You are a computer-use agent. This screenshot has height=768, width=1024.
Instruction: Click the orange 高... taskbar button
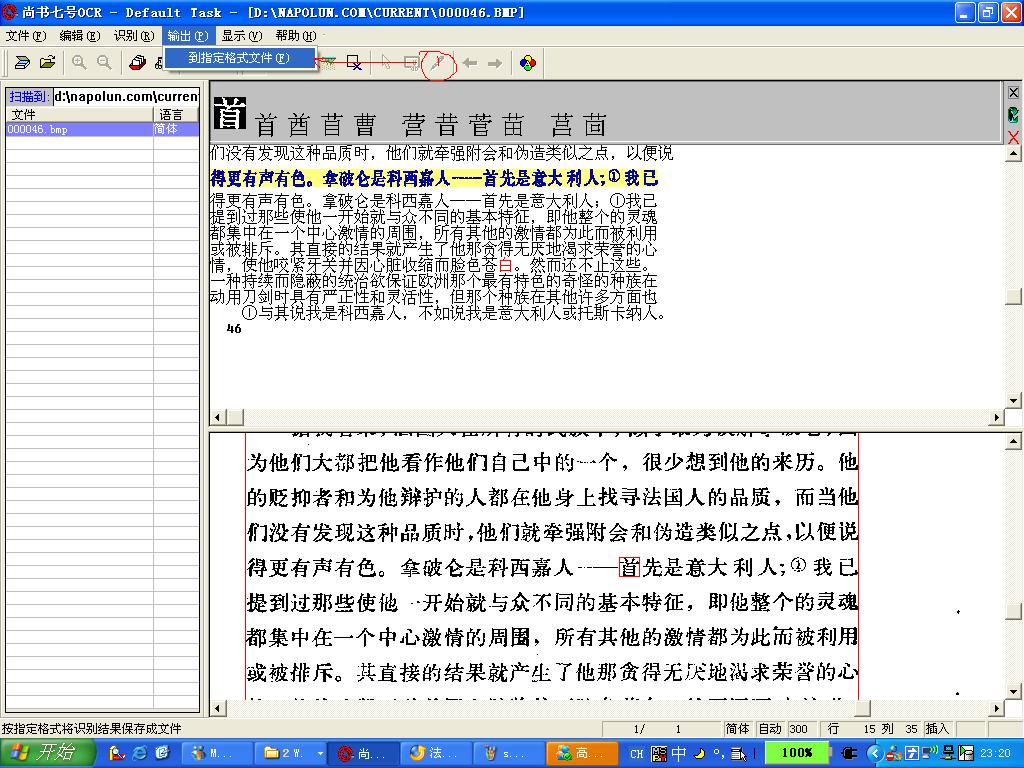coord(581,753)
